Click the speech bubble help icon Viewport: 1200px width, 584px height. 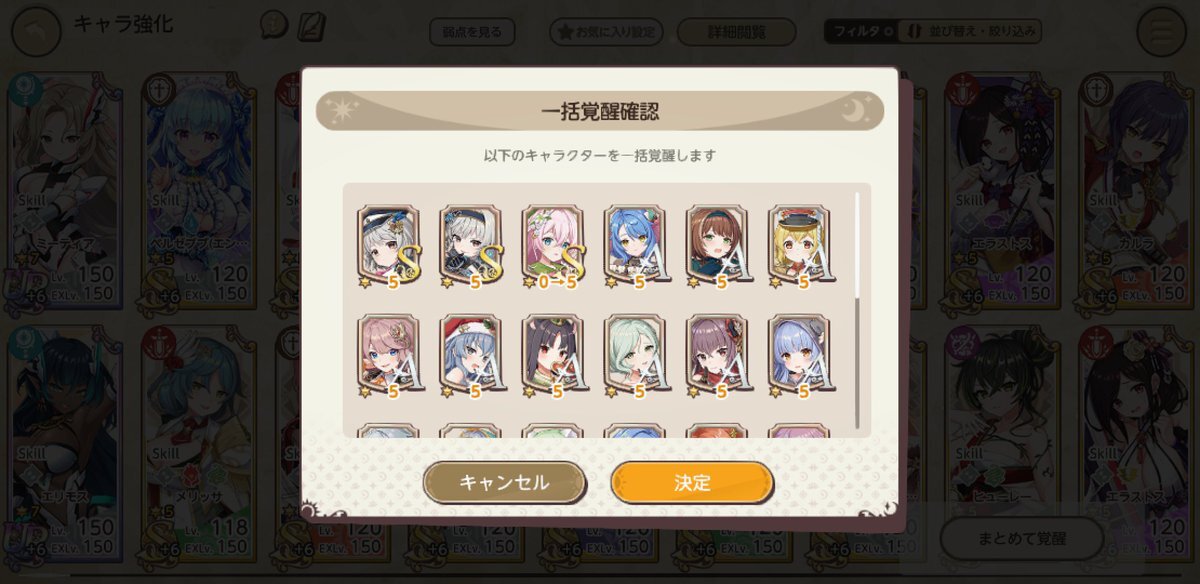[x=273, y=25]
